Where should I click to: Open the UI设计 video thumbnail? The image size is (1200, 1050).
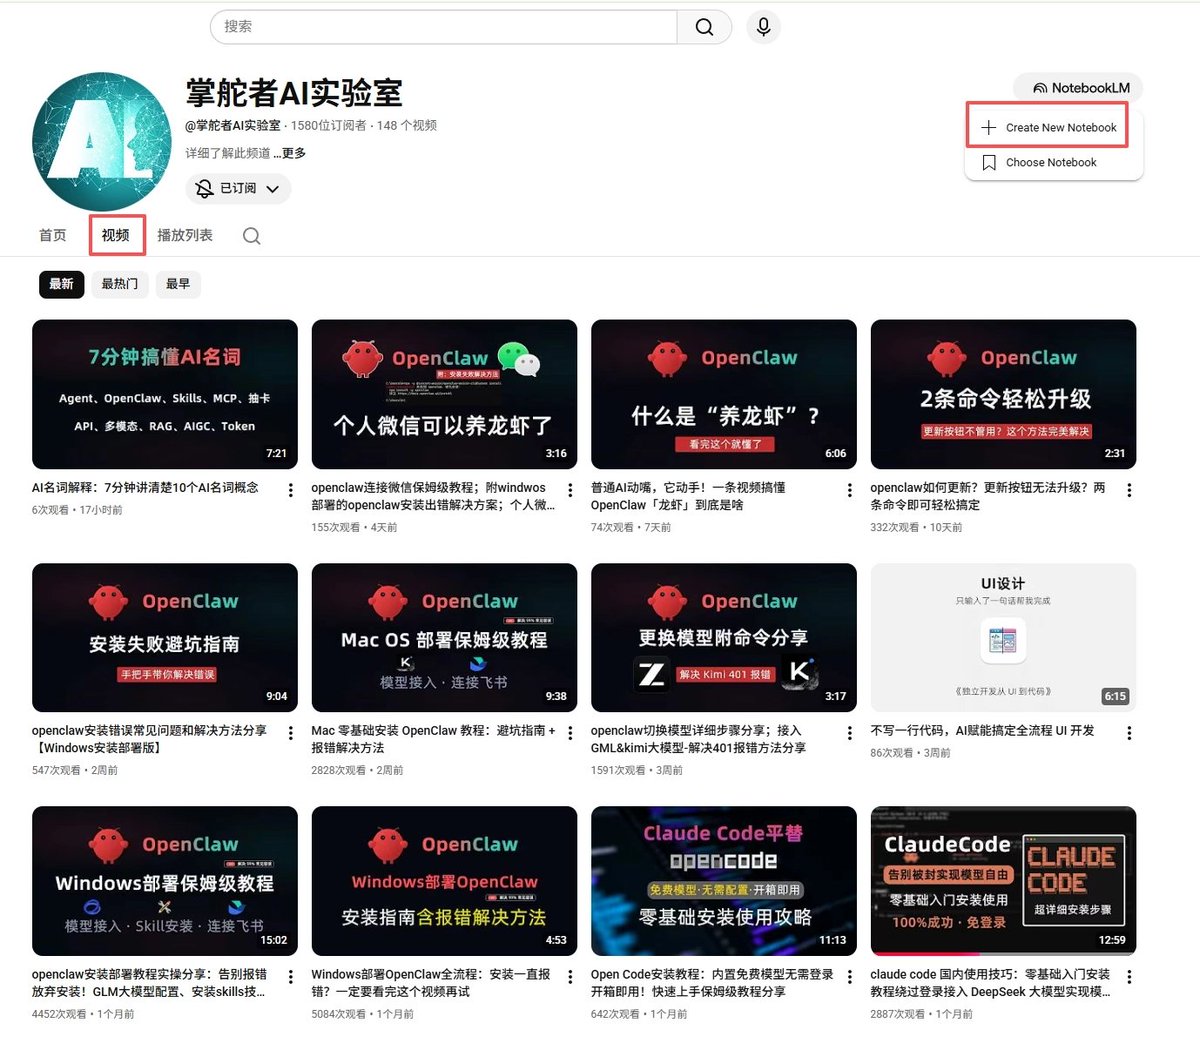click(x=1003, y=638)
